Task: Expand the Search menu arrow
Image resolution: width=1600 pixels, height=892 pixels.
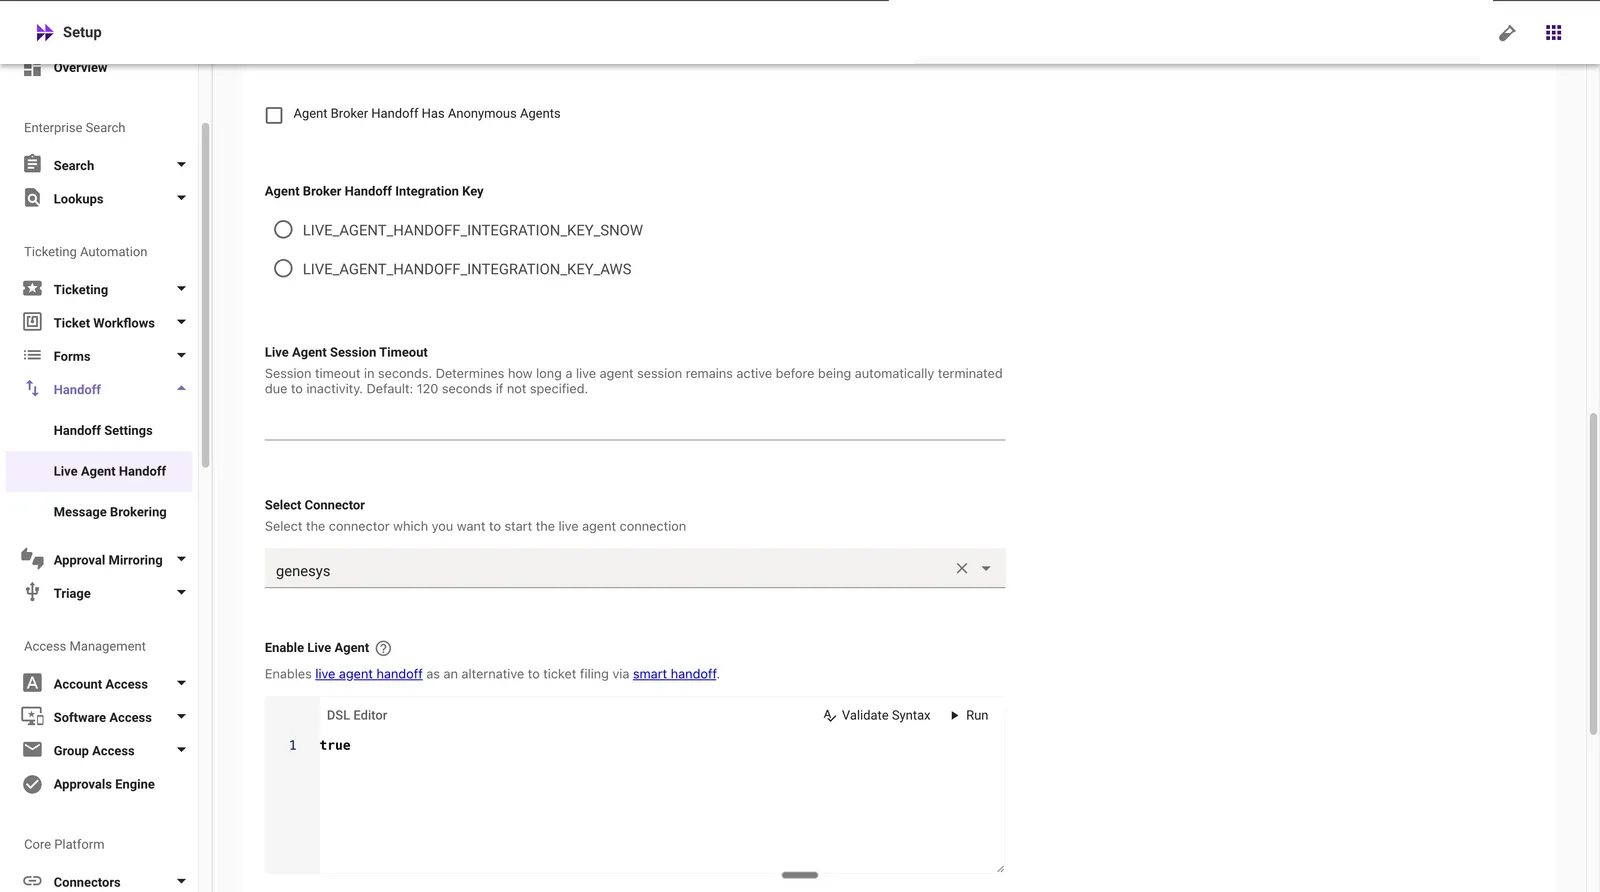Action: tap(181, 165)
